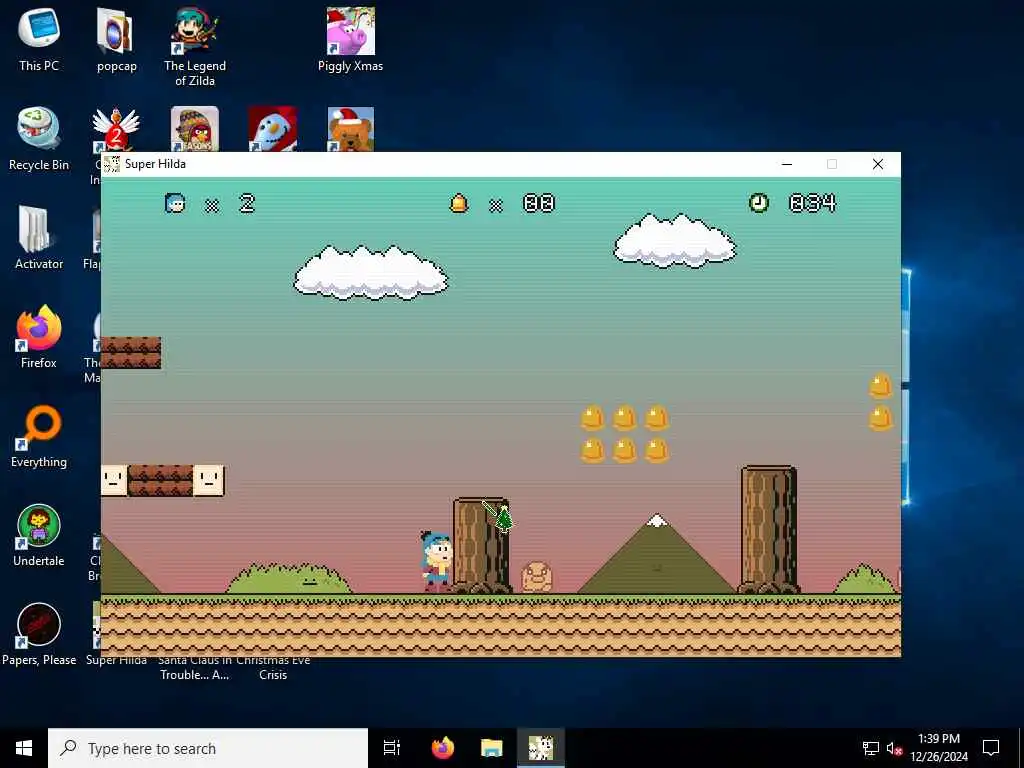Click the bell counter icon in HUD
Screen dimensions: 1024x768
[459, 203]
